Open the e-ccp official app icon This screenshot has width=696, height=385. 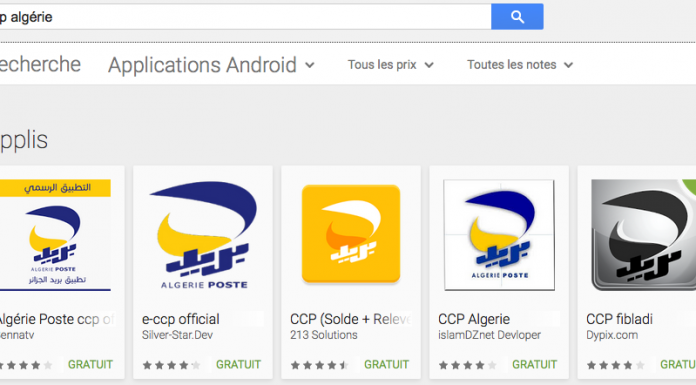click(203, 235)
